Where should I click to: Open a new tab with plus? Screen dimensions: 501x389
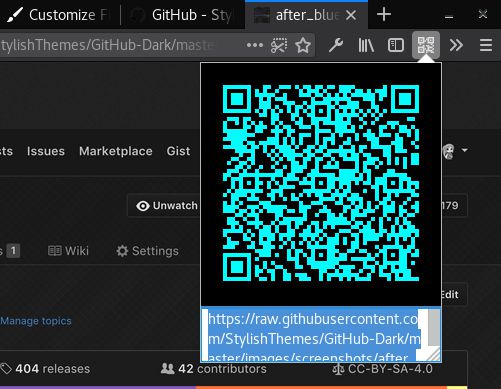(x=384, y=15)
